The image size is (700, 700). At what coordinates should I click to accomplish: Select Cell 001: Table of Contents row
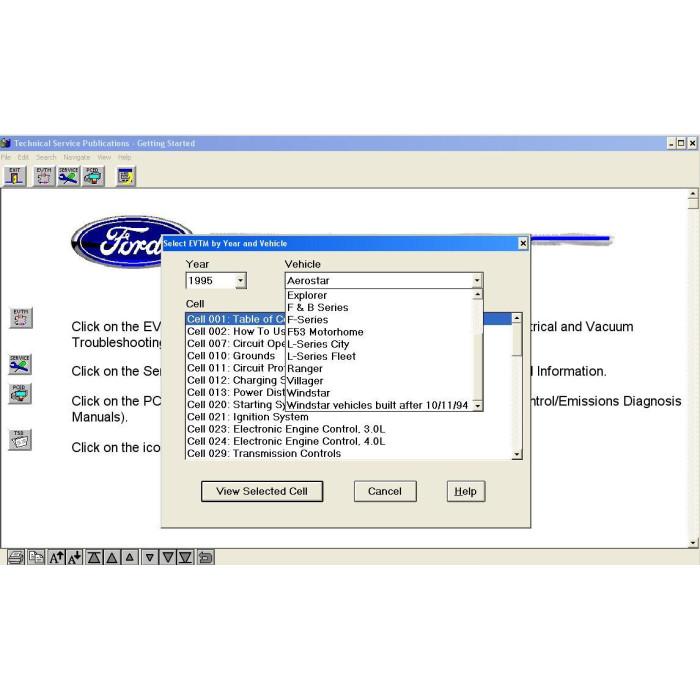click(x=235, y=319)
